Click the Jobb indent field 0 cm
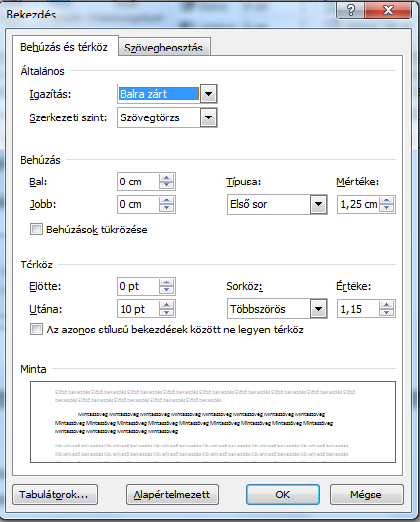This screenshot has width=420, height=522. pyautogui.click(x=138, y=204)
